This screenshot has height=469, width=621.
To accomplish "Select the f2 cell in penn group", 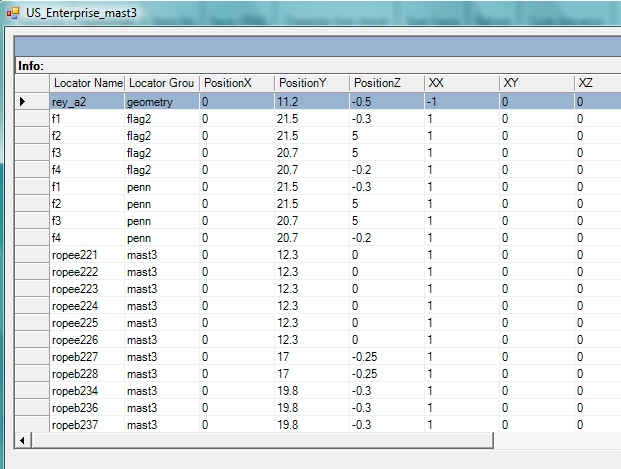I will coord(87,204).
